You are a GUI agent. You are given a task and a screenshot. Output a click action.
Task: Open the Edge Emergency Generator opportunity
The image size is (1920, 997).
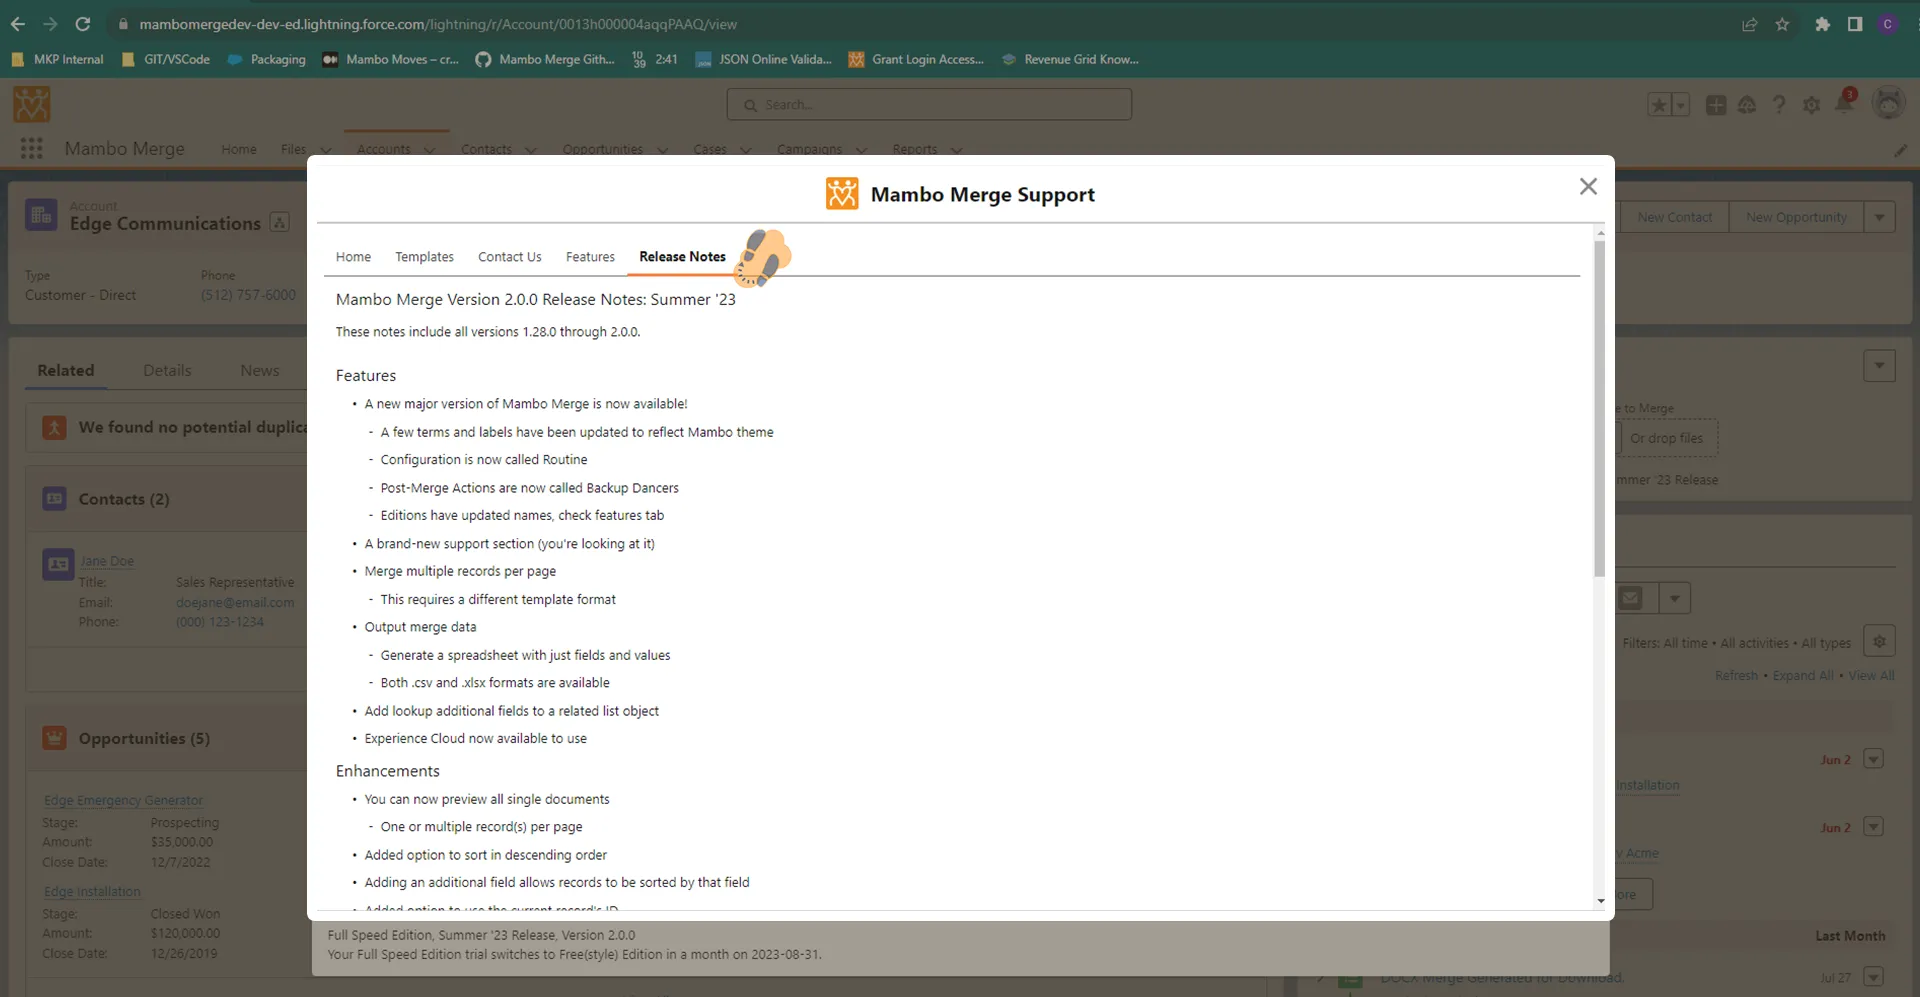click(123, 800)
